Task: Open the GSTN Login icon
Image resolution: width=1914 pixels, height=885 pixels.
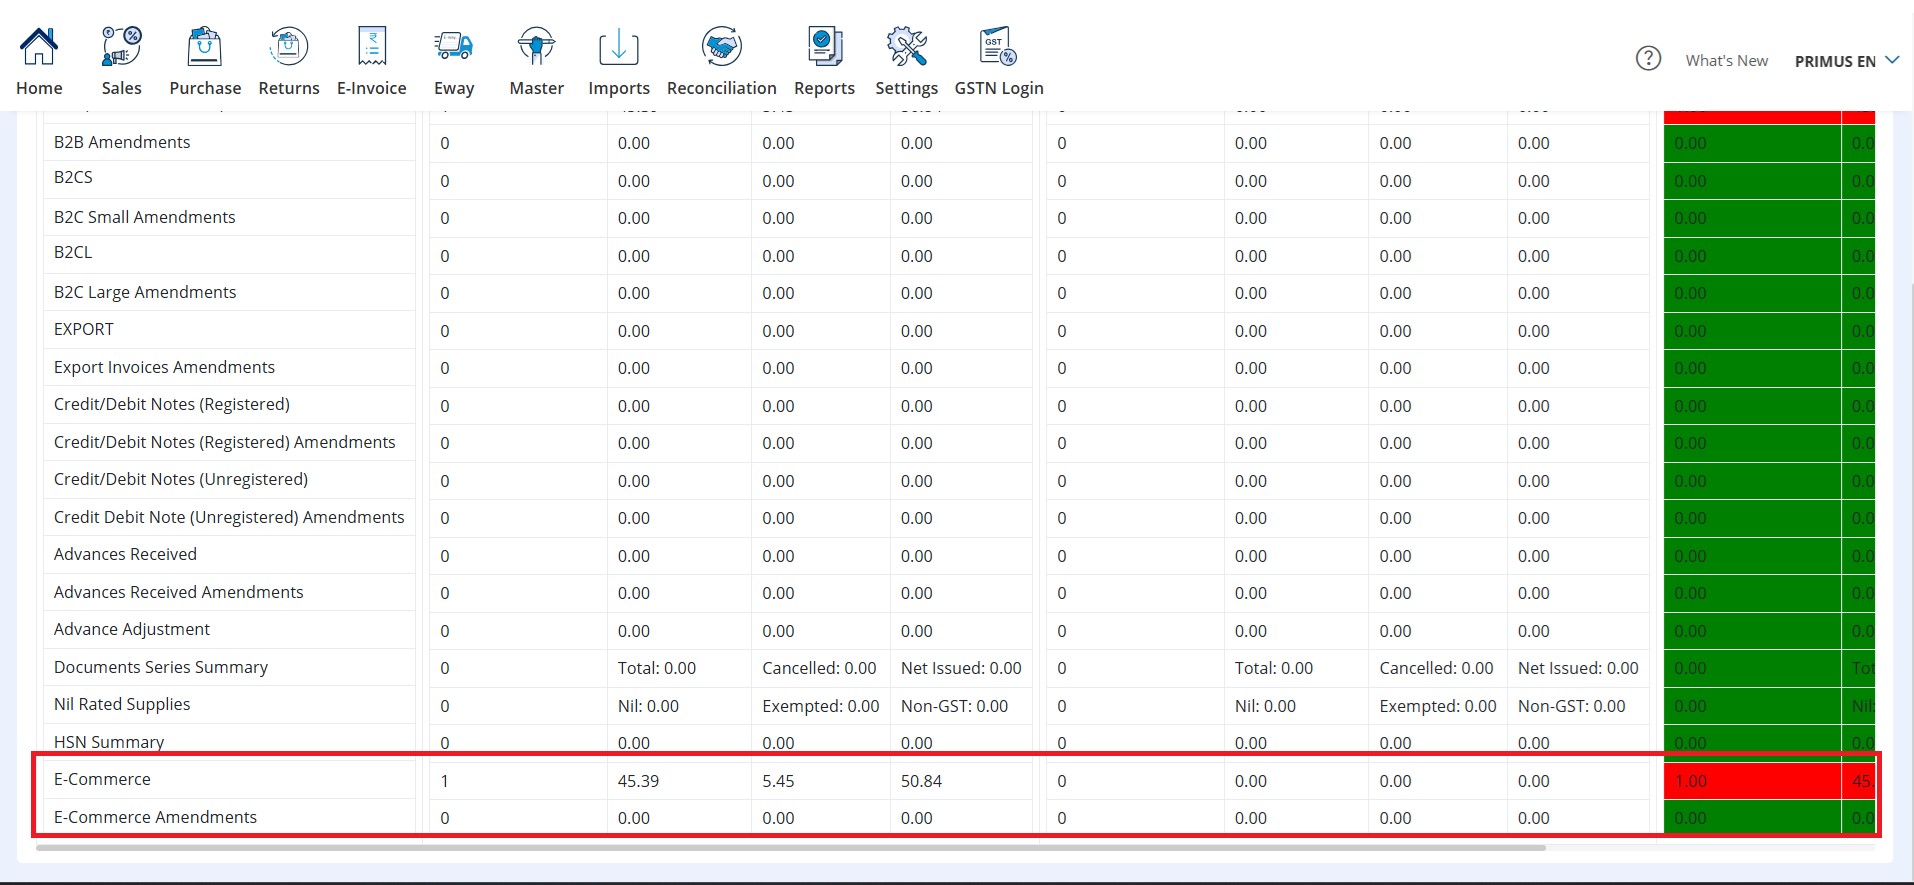Action: tap(999, 46)
